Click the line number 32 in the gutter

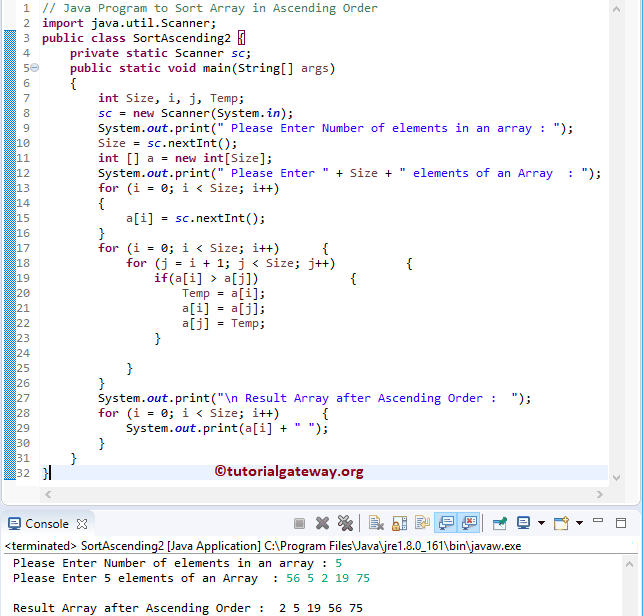(23, 473)
